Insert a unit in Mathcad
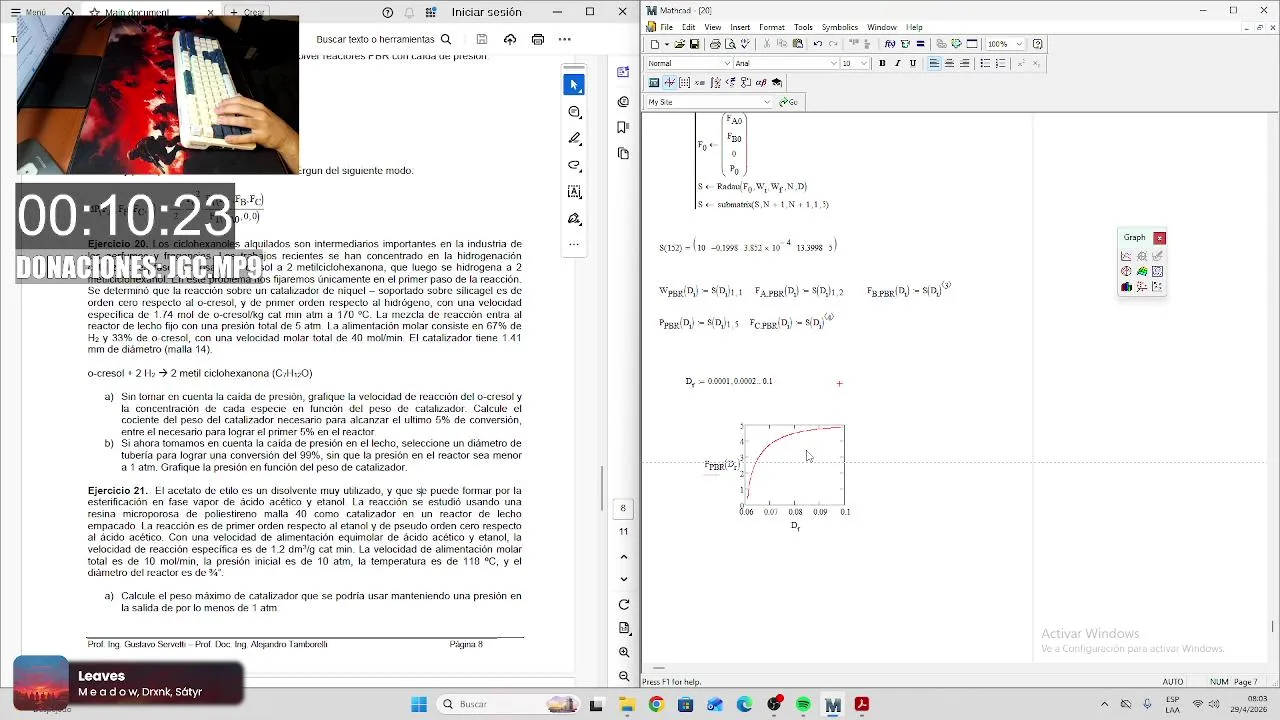Viewport: 1280px width, 720px height. click(905, 44)
